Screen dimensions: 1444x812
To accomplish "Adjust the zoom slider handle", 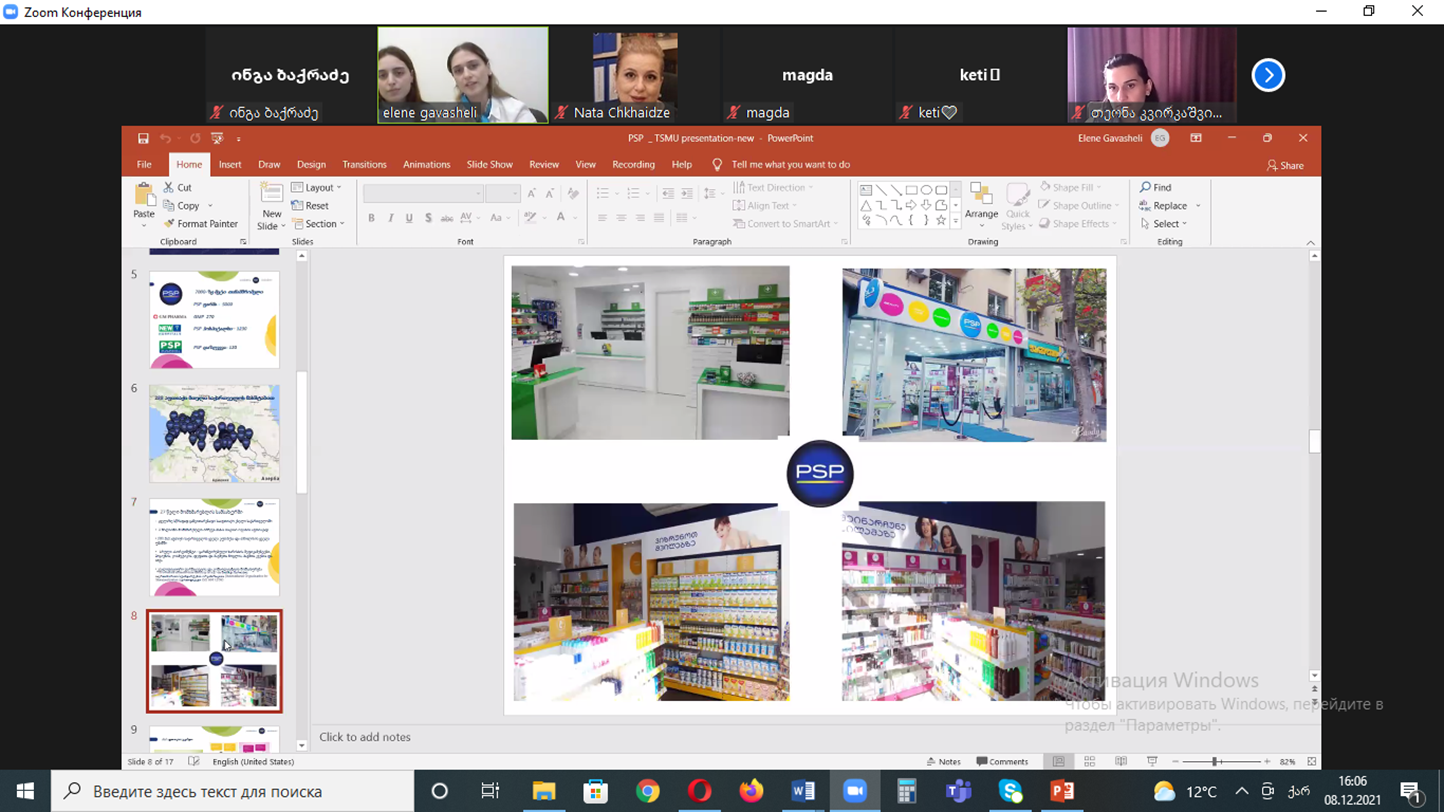I will click(x=1215, y=762).
